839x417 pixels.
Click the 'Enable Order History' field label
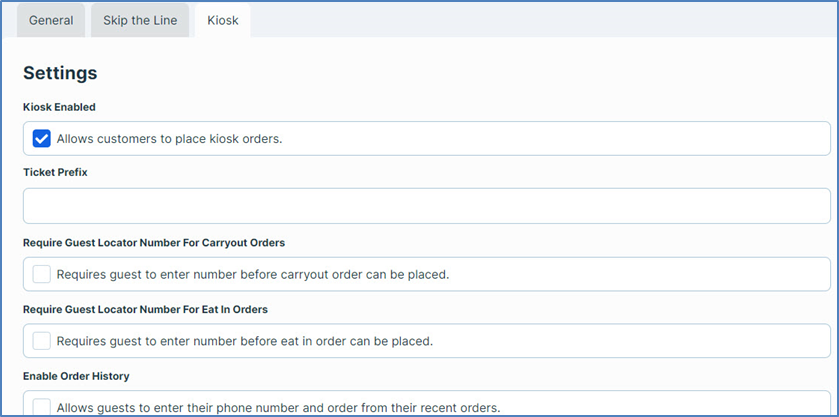pyautogui.click(x=76, y=376)
